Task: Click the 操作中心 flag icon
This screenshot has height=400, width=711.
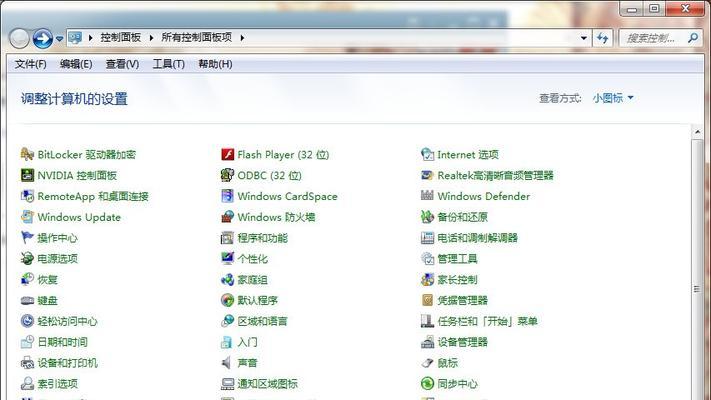Action: pyautogui.click(x=27, y=238)
